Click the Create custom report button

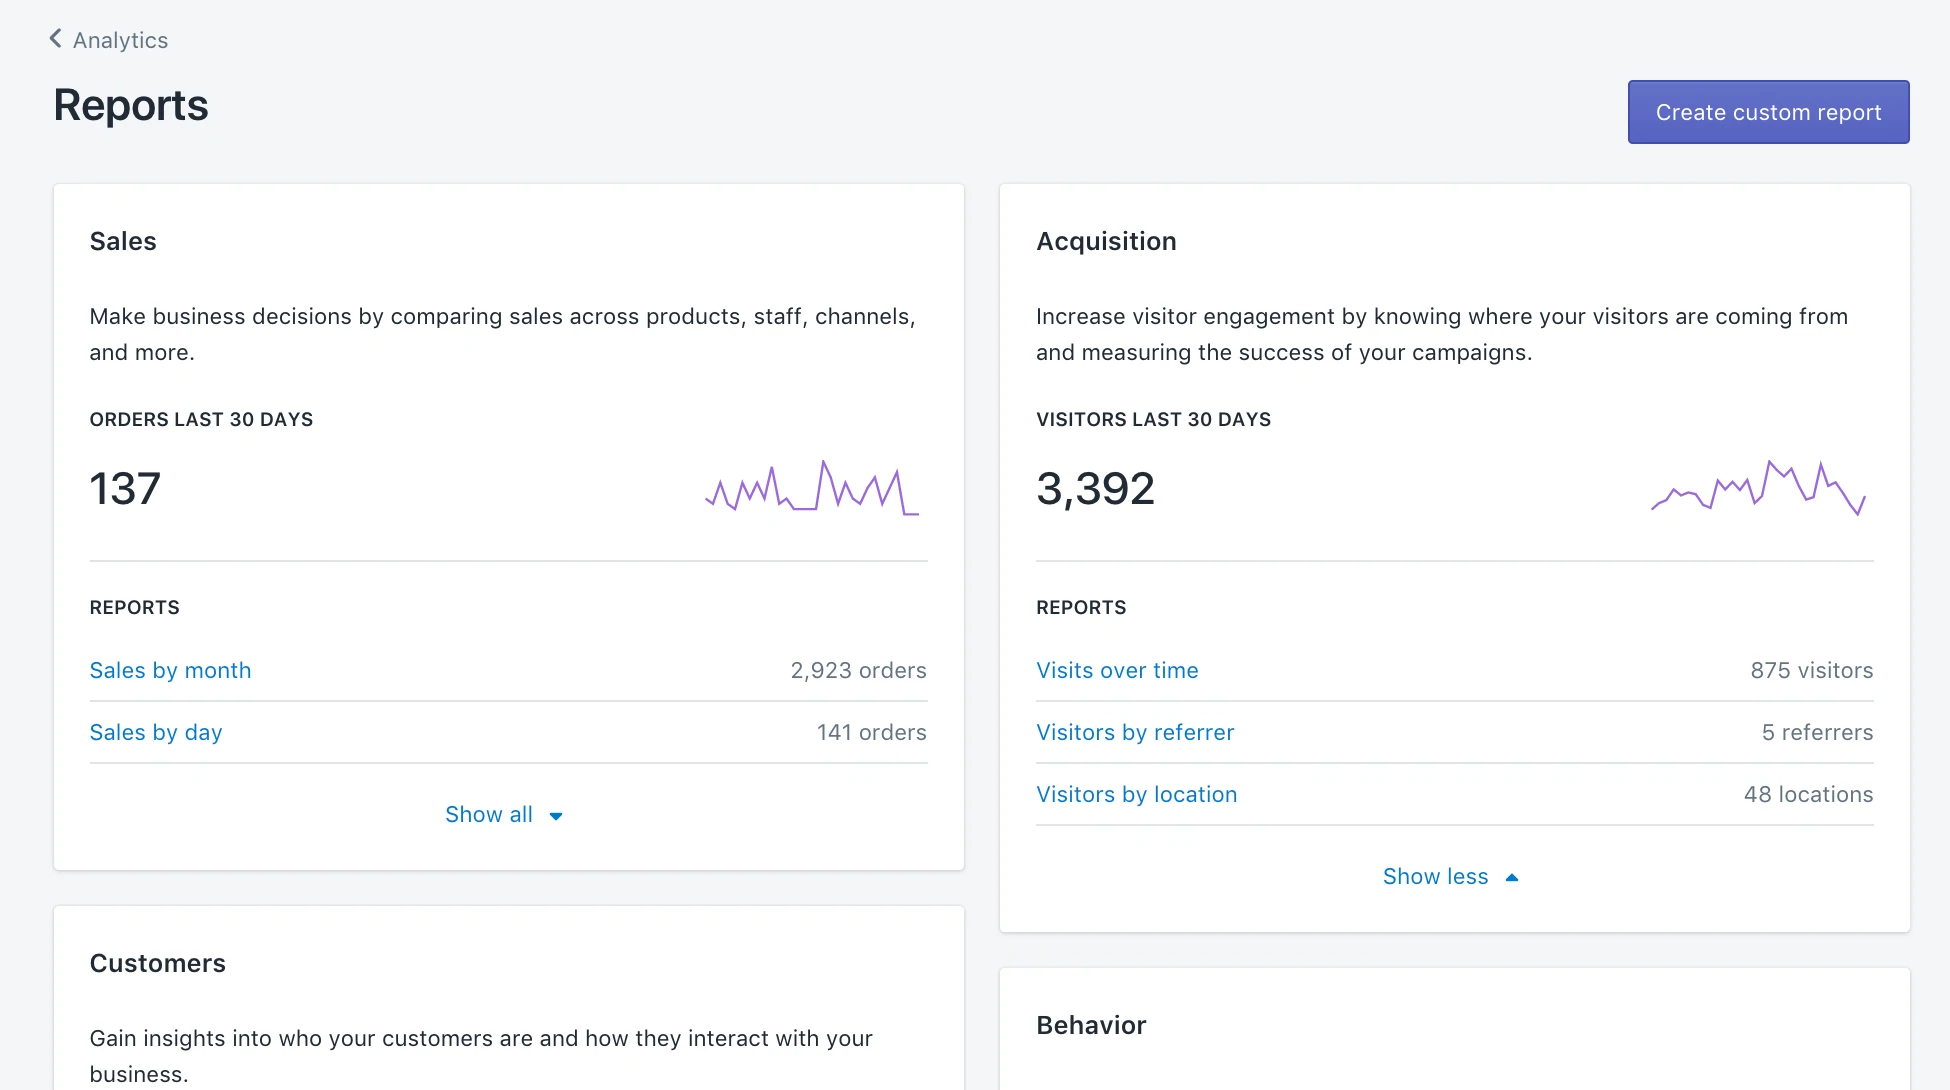[1767, 112]
